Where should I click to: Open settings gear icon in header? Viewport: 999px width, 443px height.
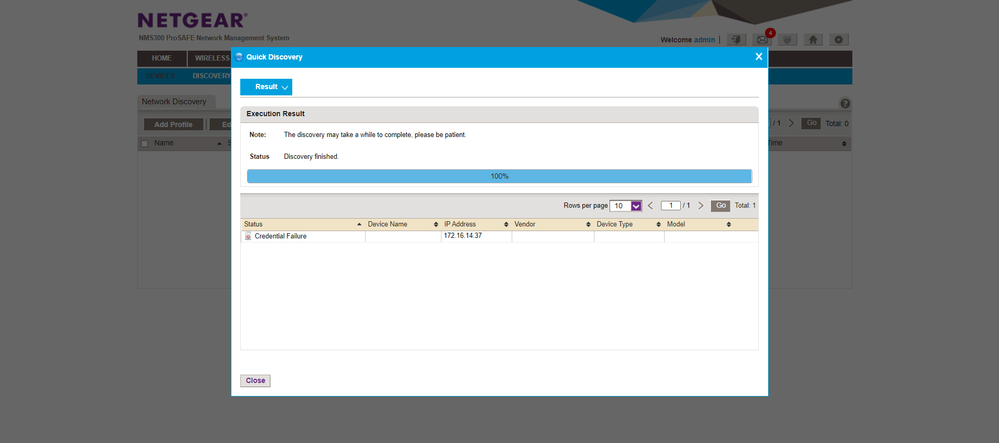tap(839, 40)
